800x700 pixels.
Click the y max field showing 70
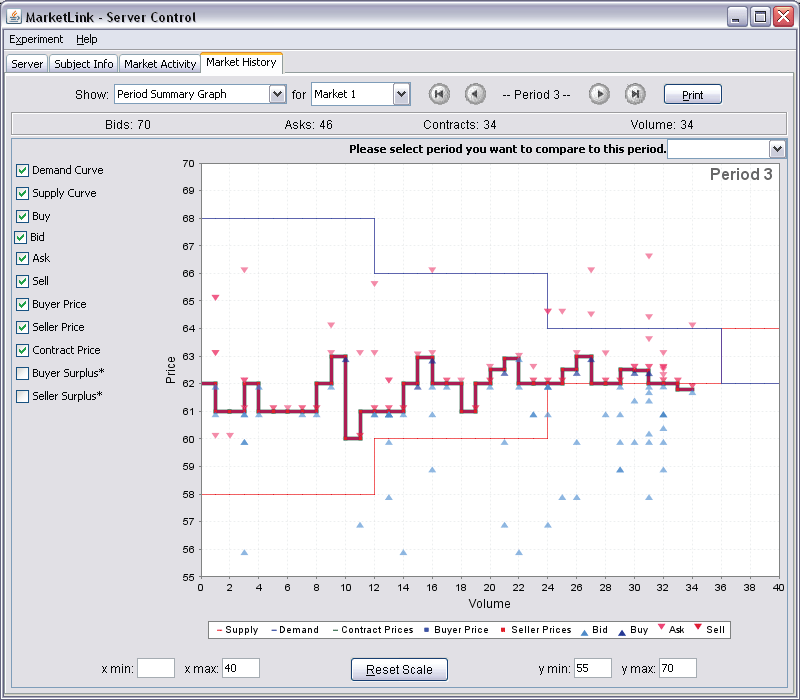[x=678, y=668]
